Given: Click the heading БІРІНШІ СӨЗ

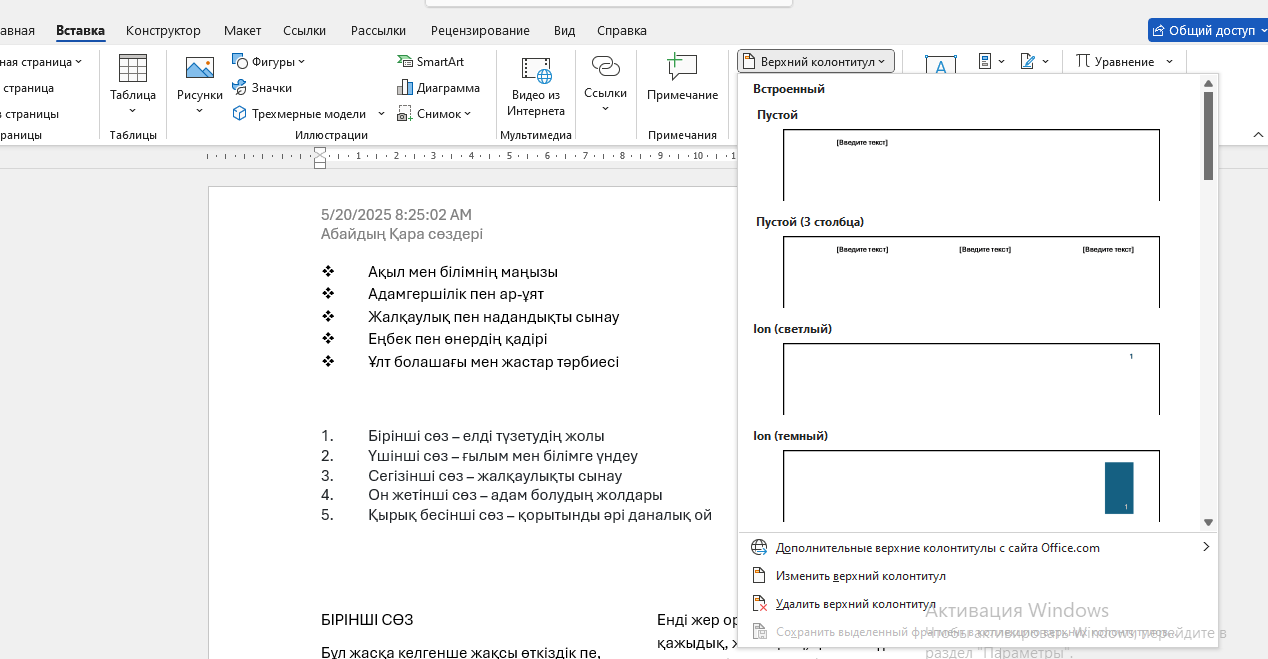Looking at the screenshot, I should 367,620.
